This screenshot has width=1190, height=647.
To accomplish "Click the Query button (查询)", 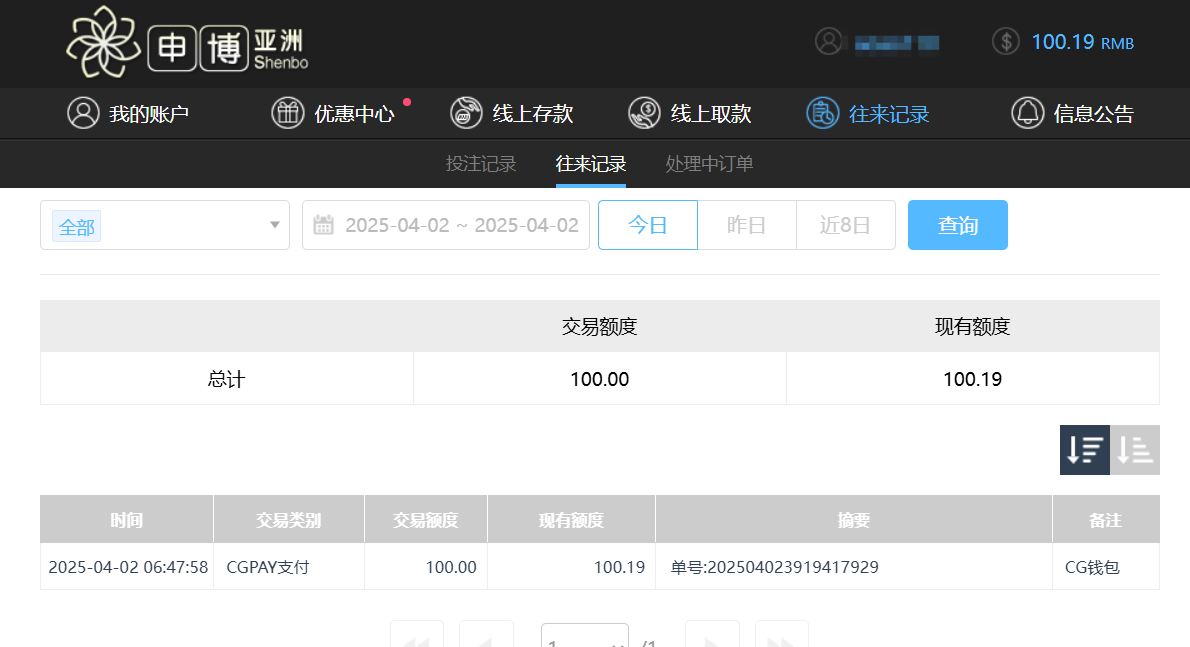I will pos(957,225).
